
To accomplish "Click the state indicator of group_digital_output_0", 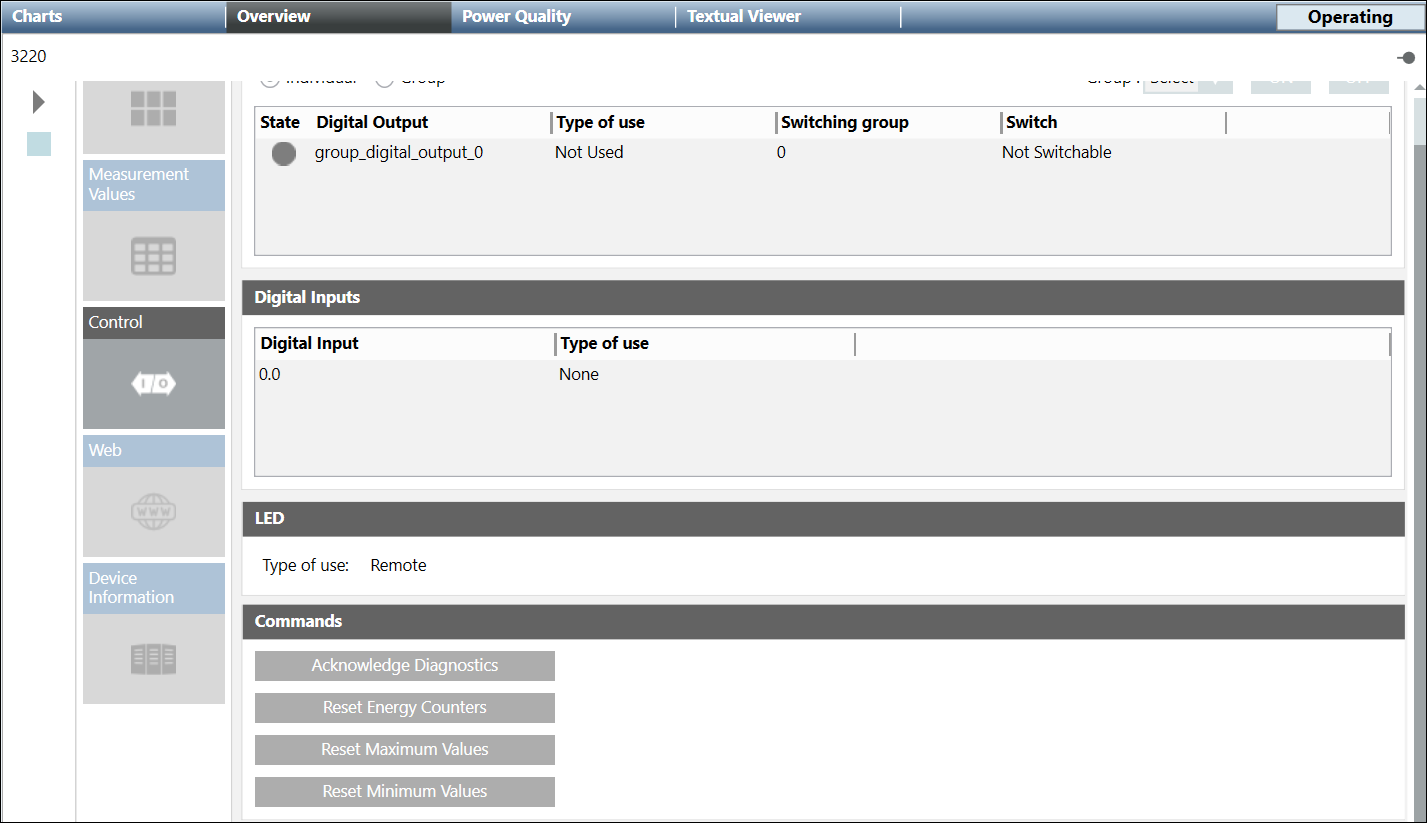I will [x=284, y=154].
